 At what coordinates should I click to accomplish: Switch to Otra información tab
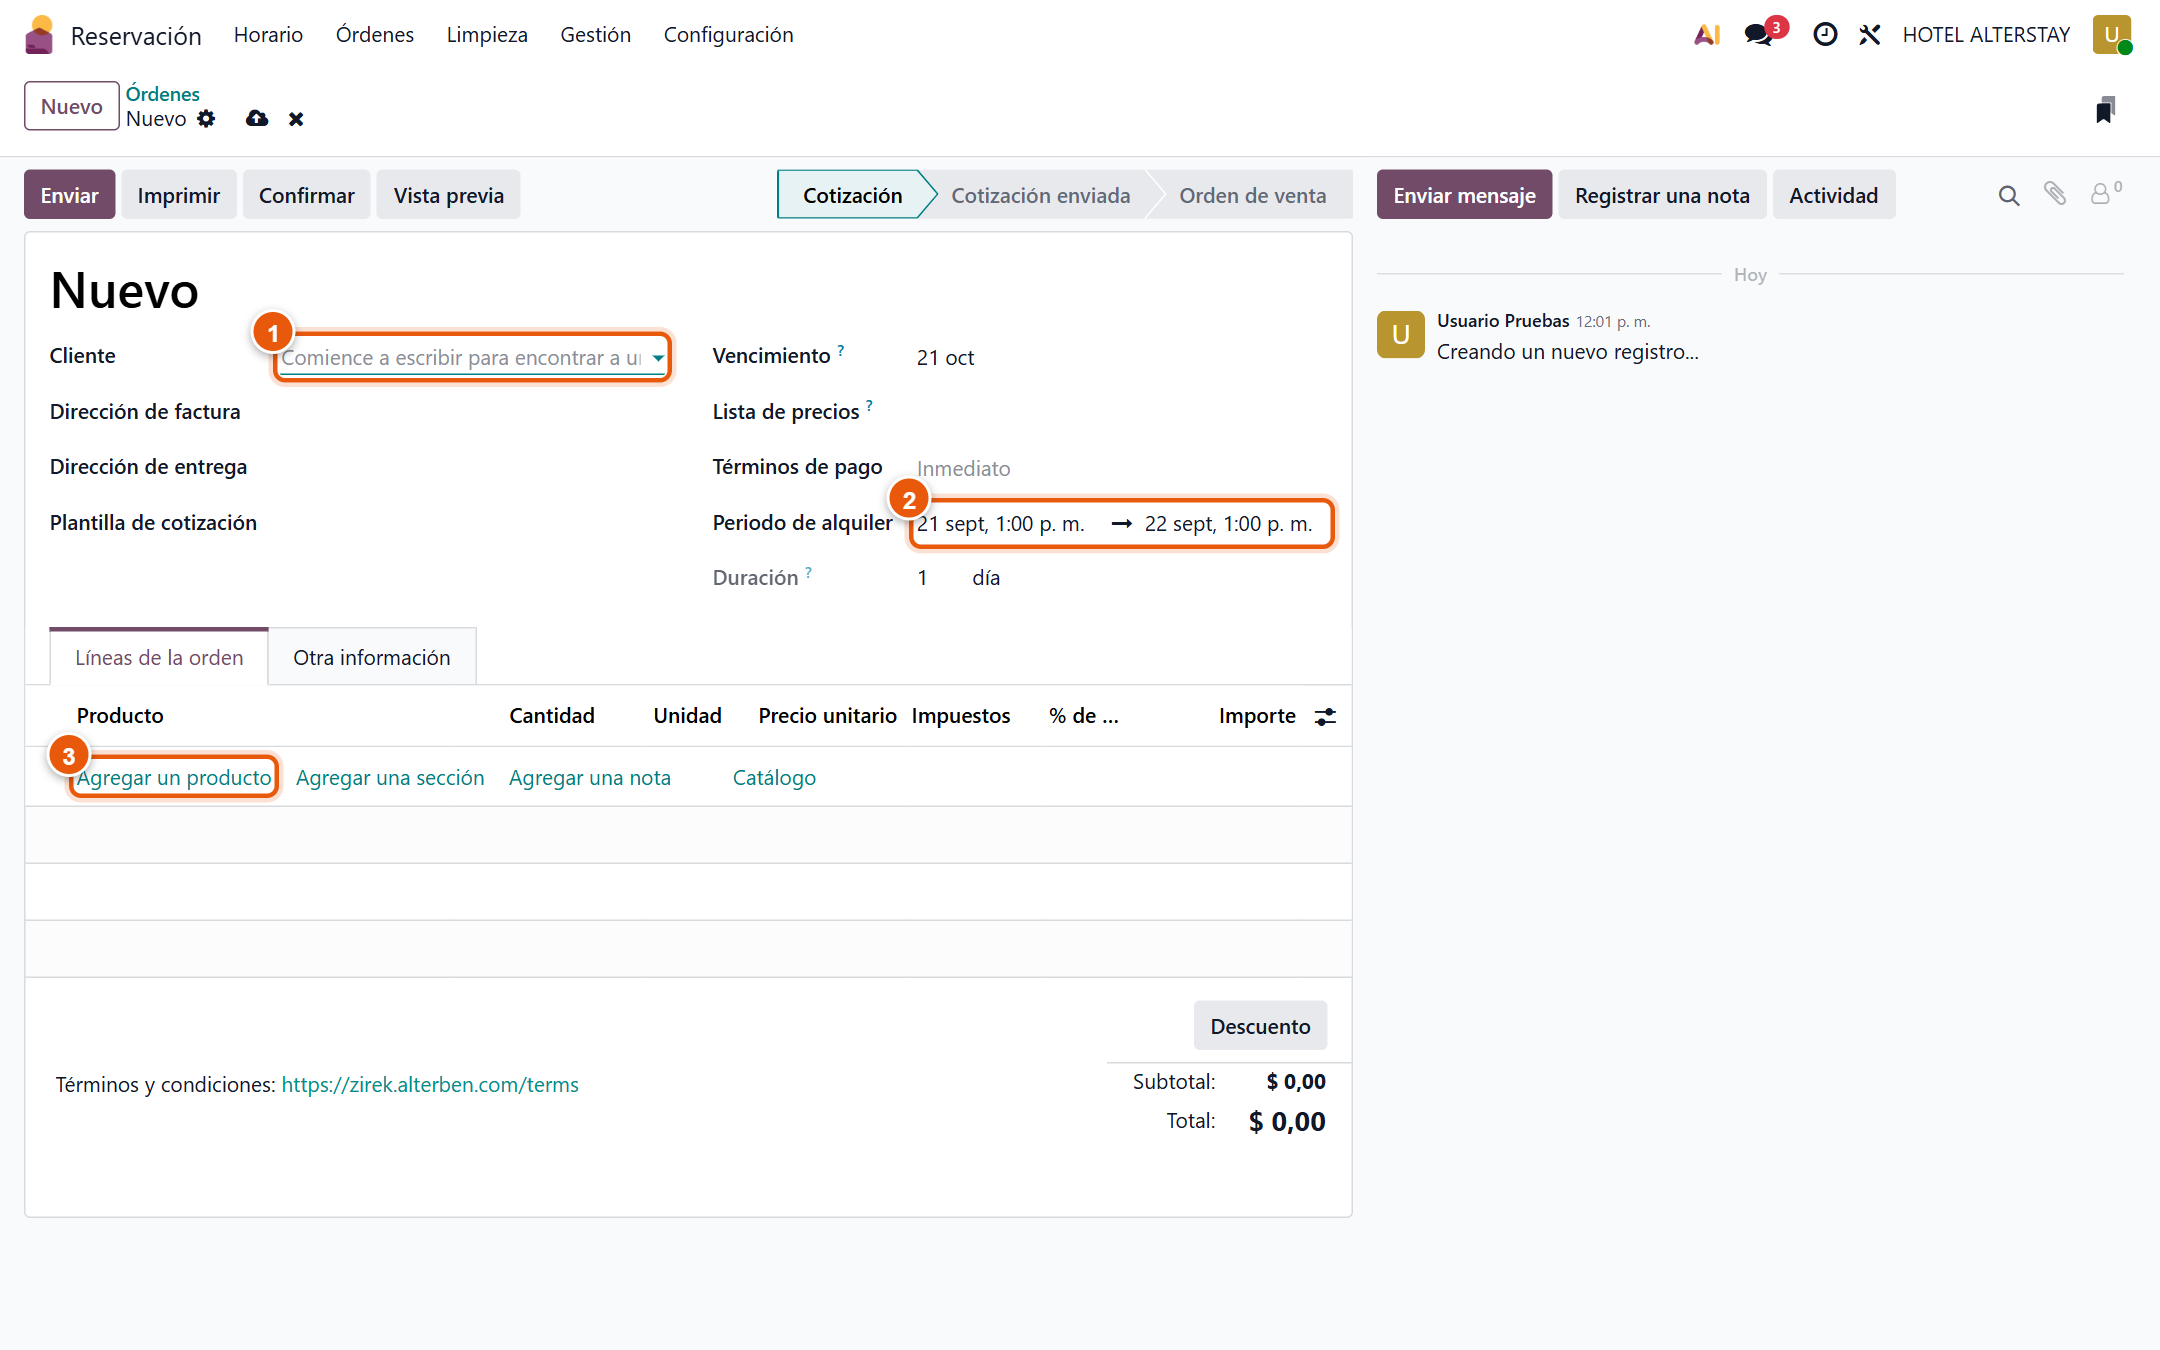pyautogui.click(x=372, y=657)
